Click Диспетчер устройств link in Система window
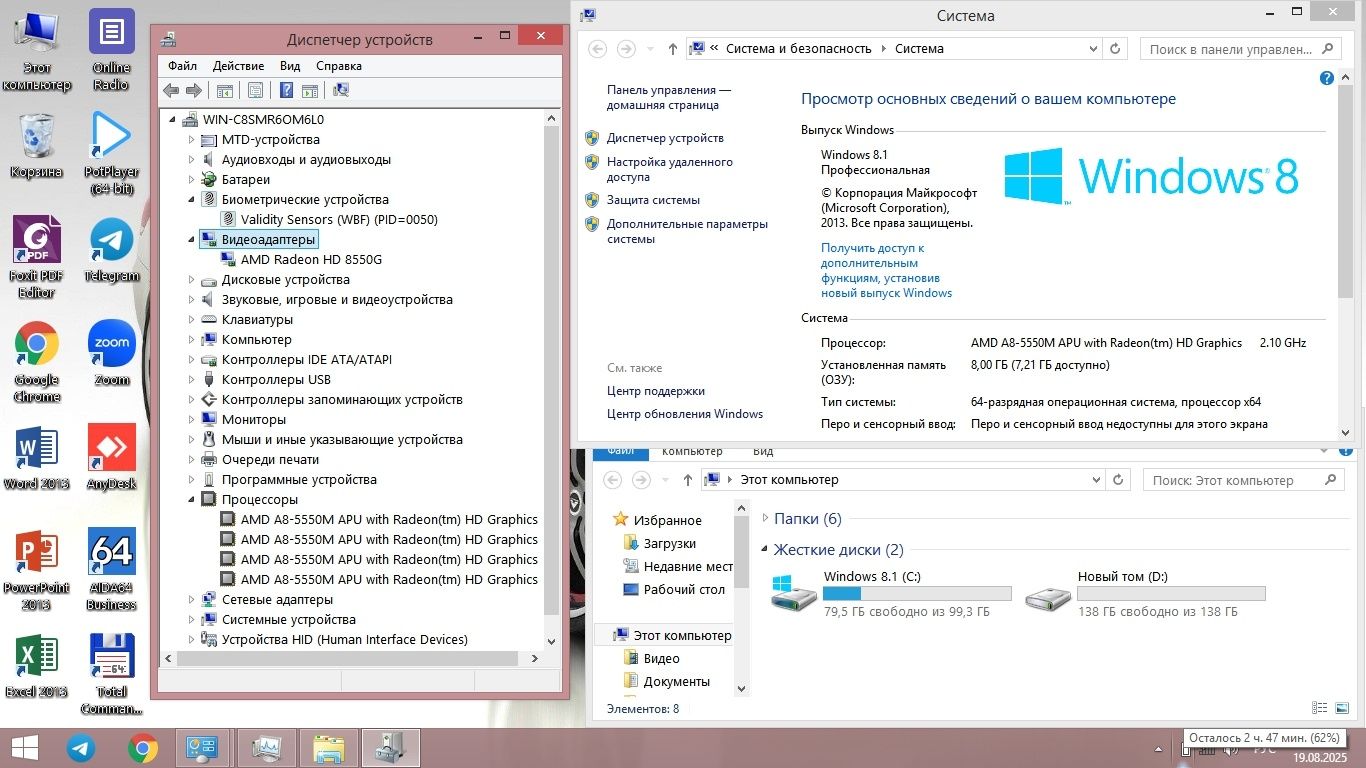 click(x=665, y=138)
